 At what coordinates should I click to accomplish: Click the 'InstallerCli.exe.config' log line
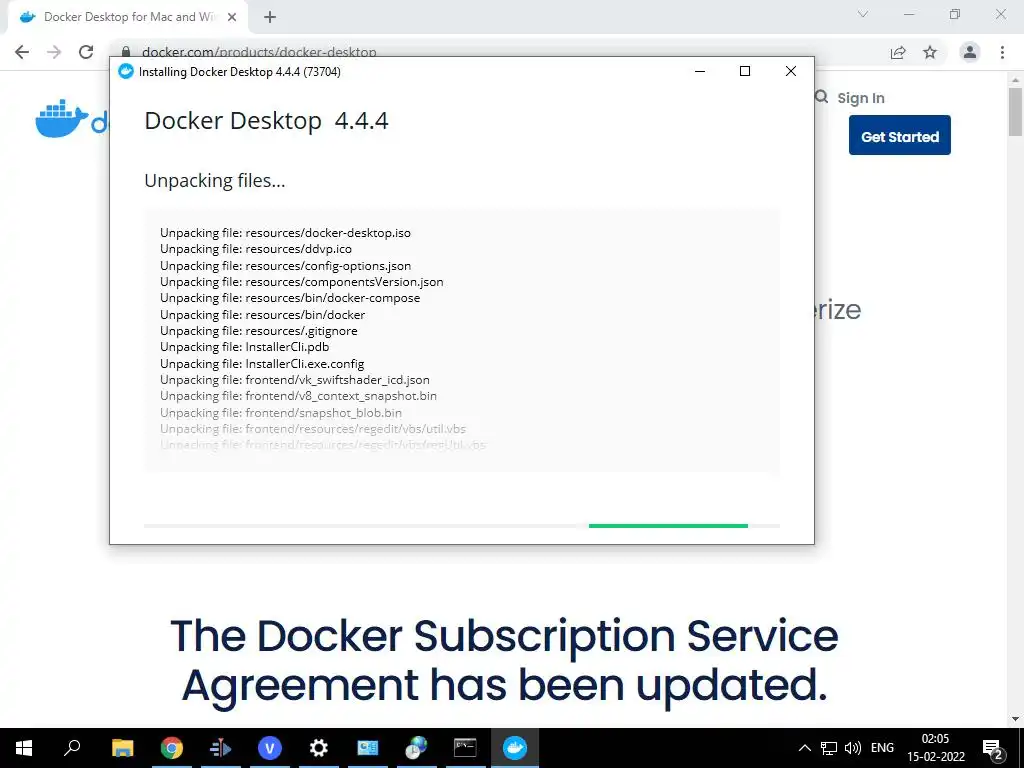point(262,364)
